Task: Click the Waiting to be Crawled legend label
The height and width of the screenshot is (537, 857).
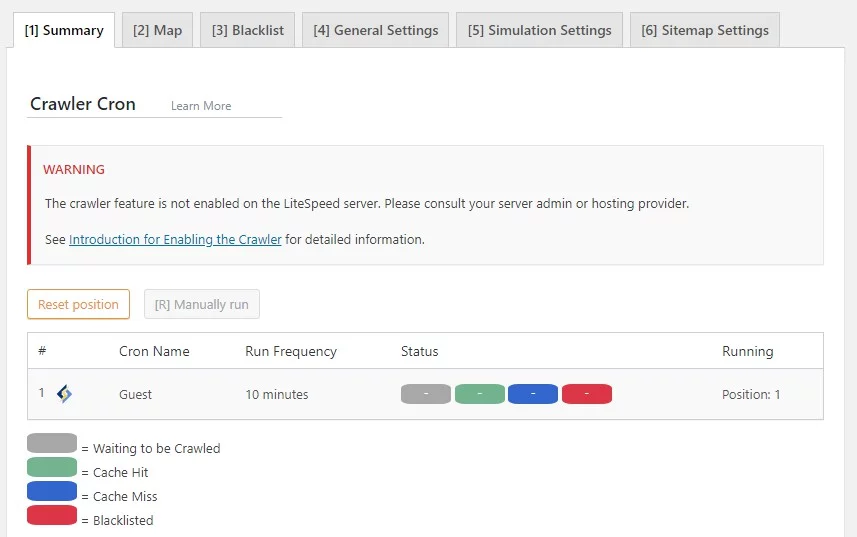Action: (156, 449)
